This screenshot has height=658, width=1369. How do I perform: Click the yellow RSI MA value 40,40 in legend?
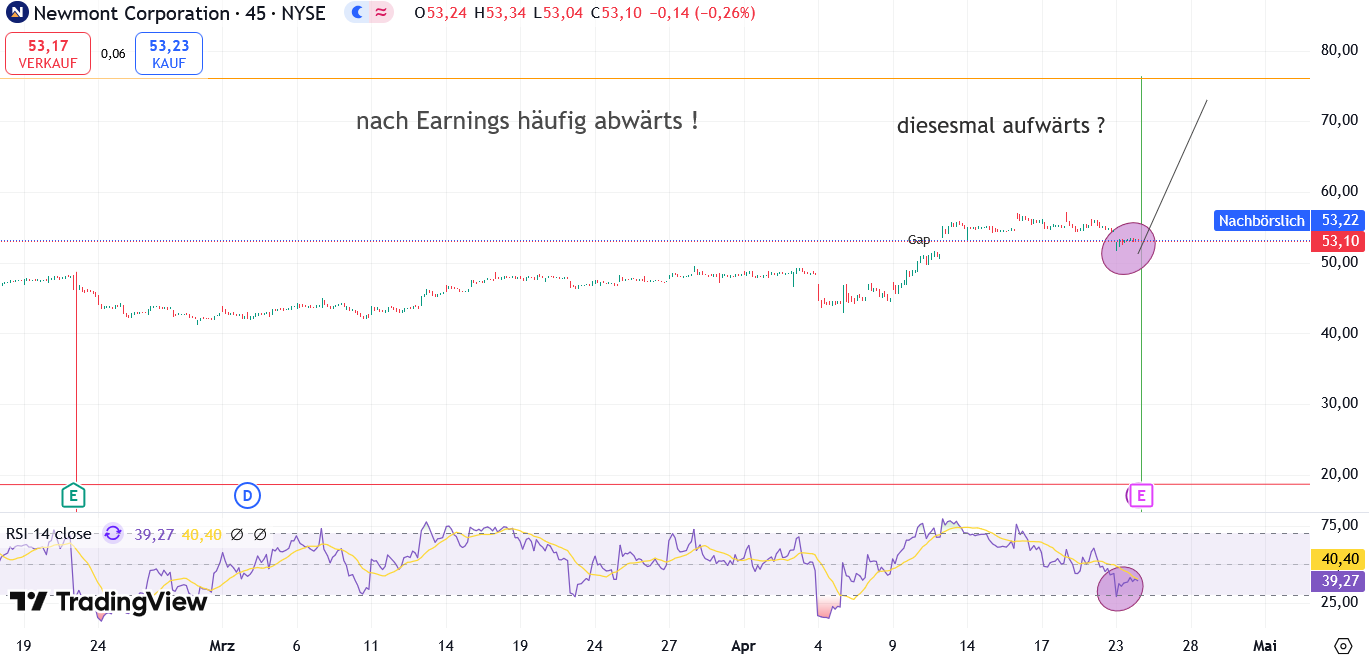point(200,534)
